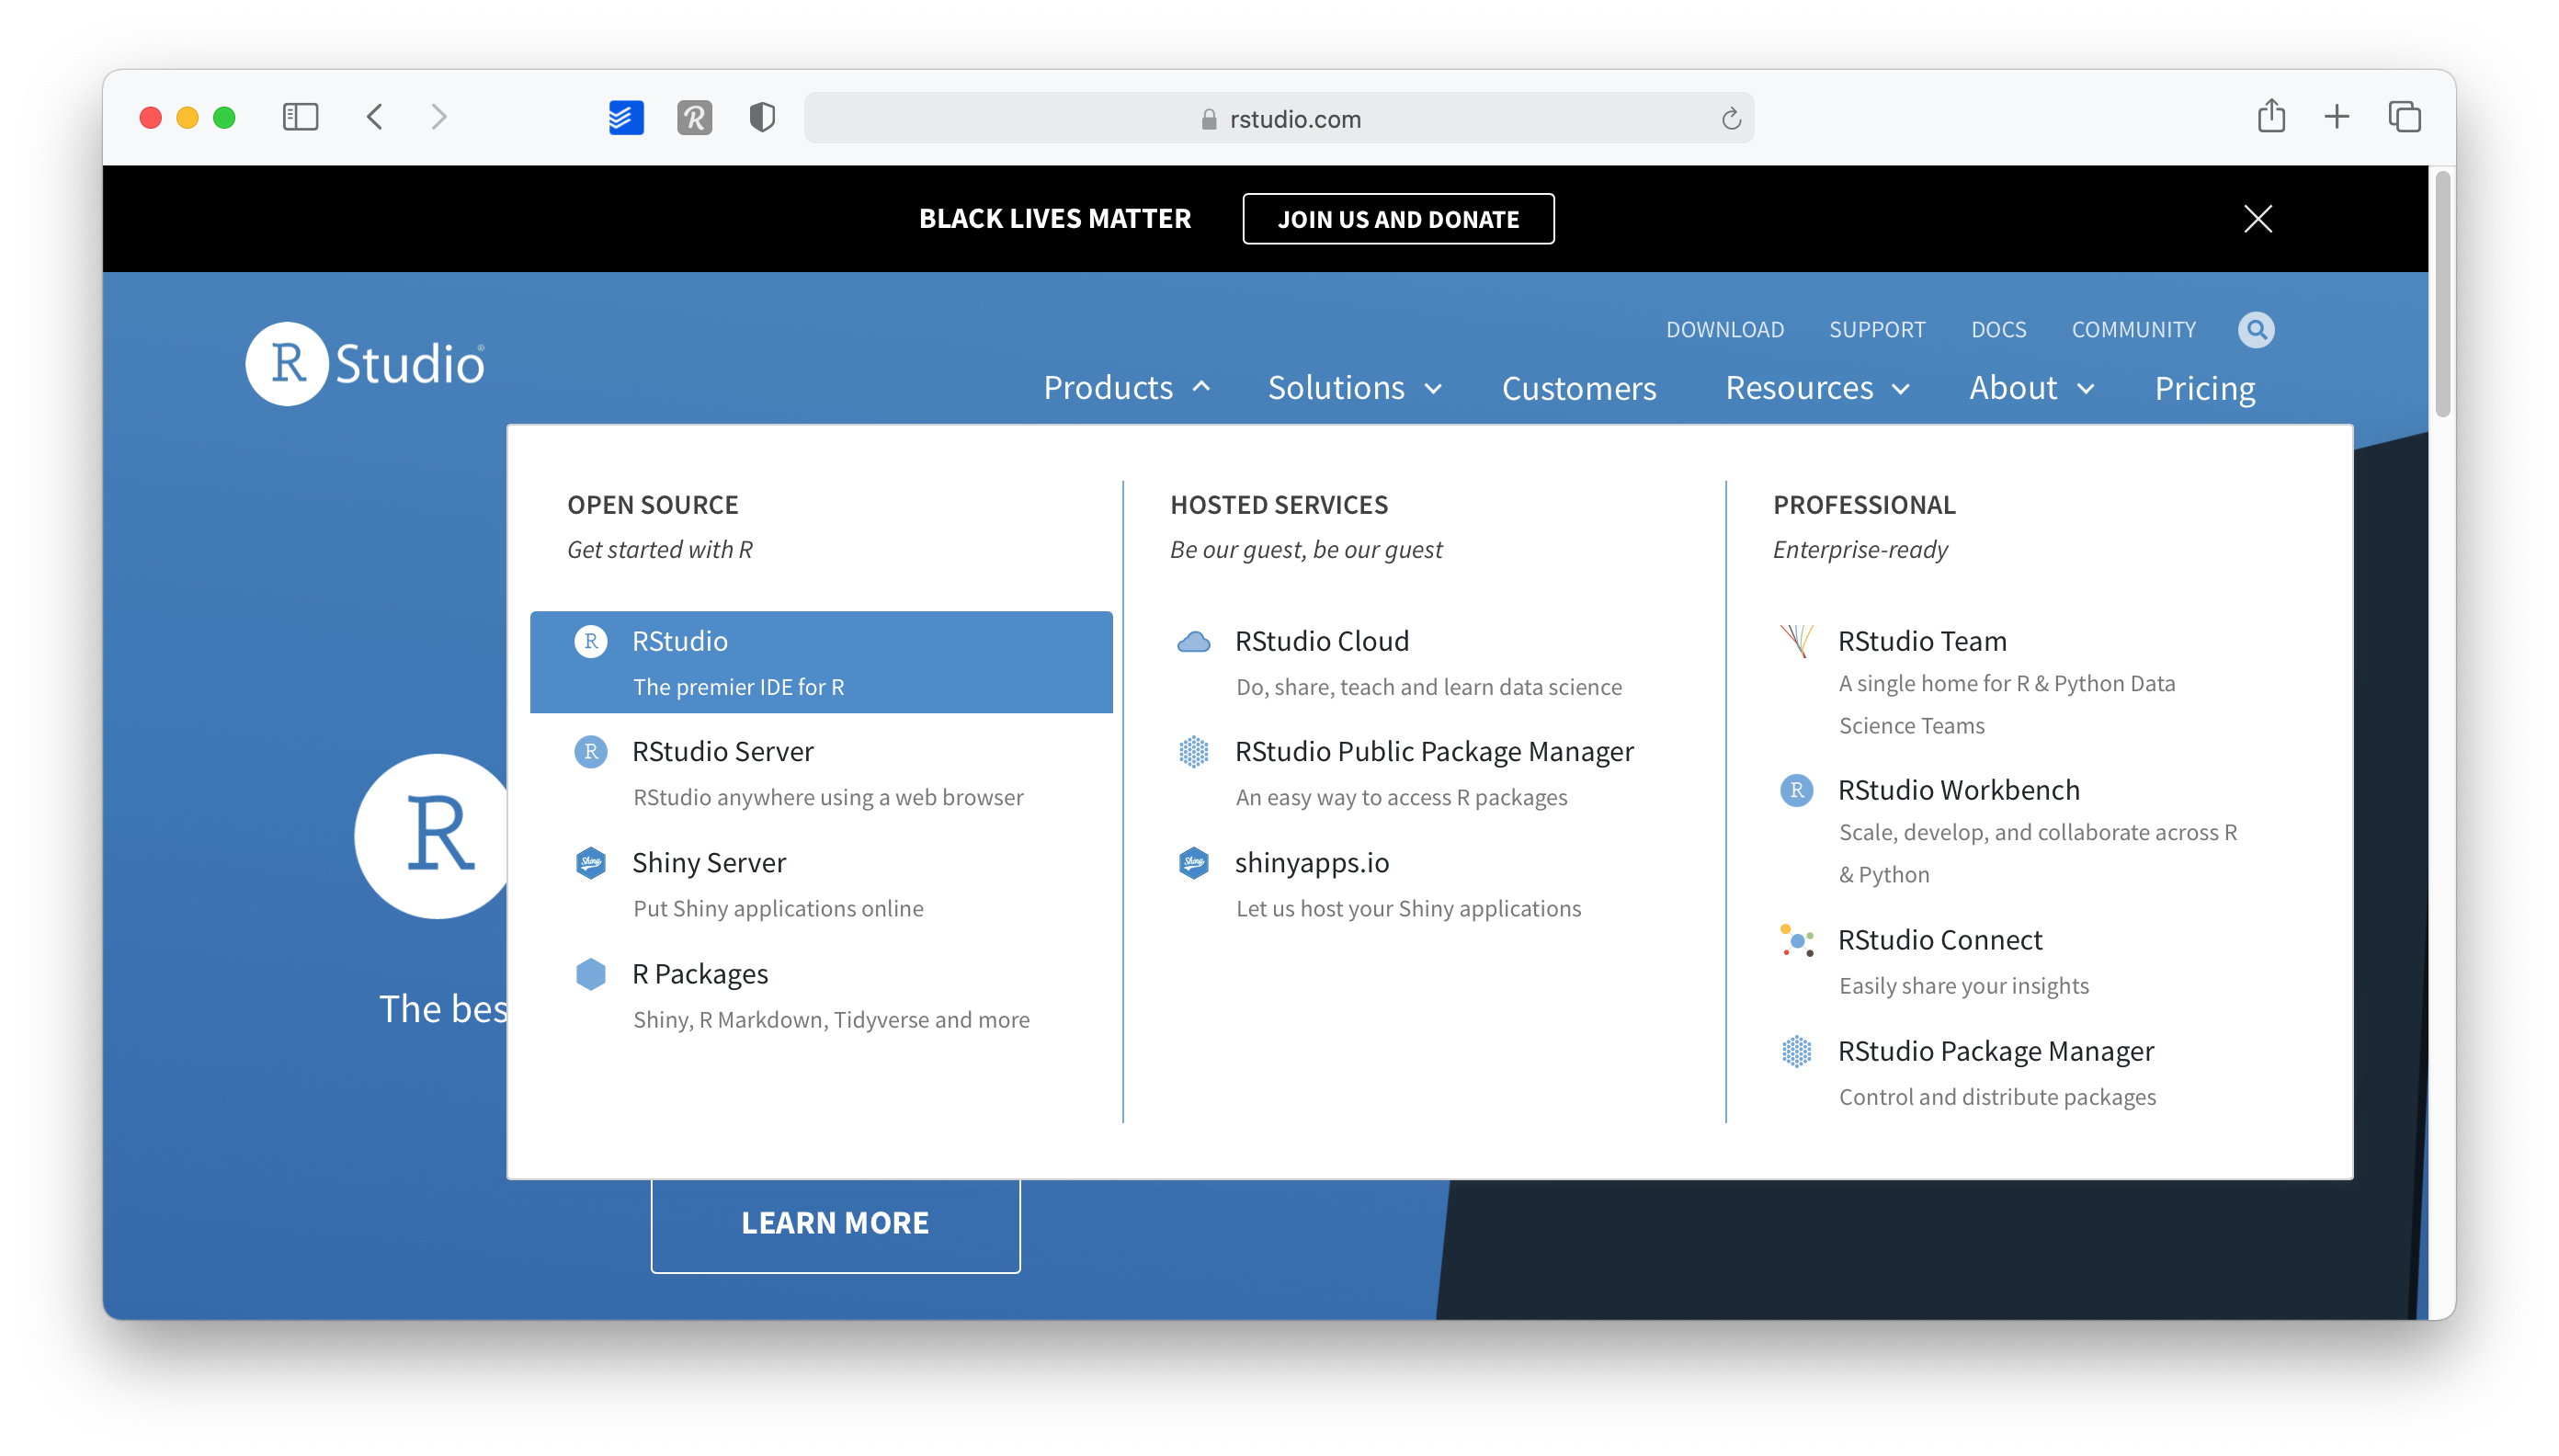Click 'Put Shiny applications online' text
The width and height of the screenshot is (2559, 1456).
[x=778, y=908]
